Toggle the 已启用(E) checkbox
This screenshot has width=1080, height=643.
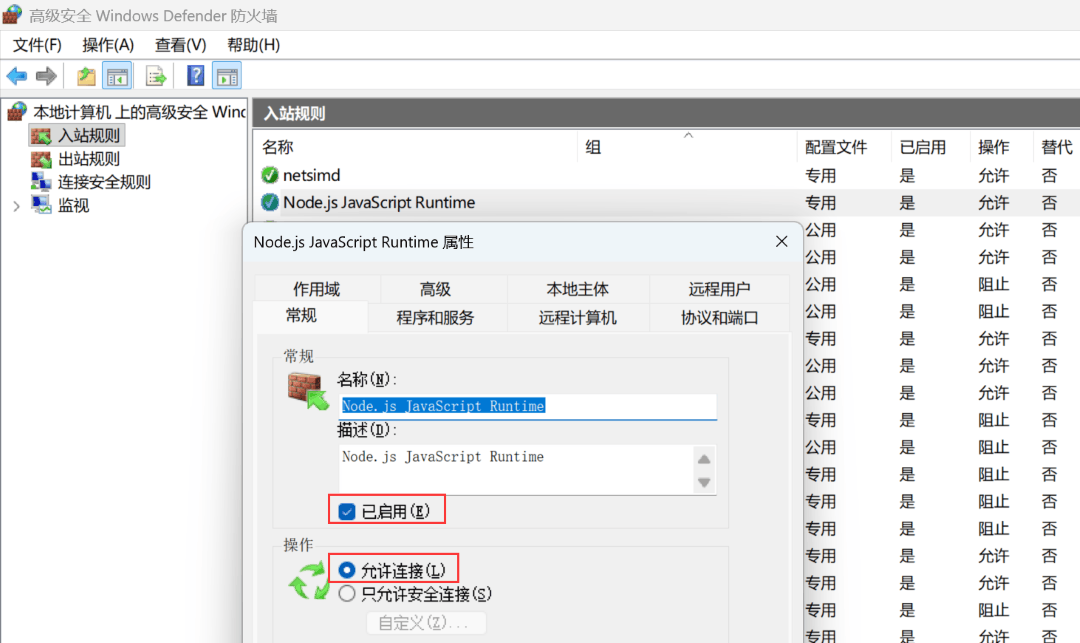point(347,512)
